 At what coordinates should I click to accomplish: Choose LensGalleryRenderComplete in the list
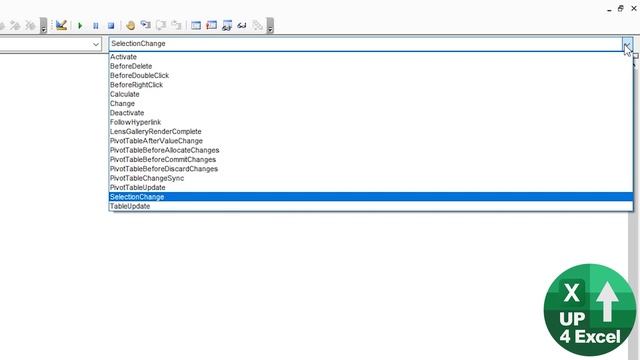[x=371, y=132]
